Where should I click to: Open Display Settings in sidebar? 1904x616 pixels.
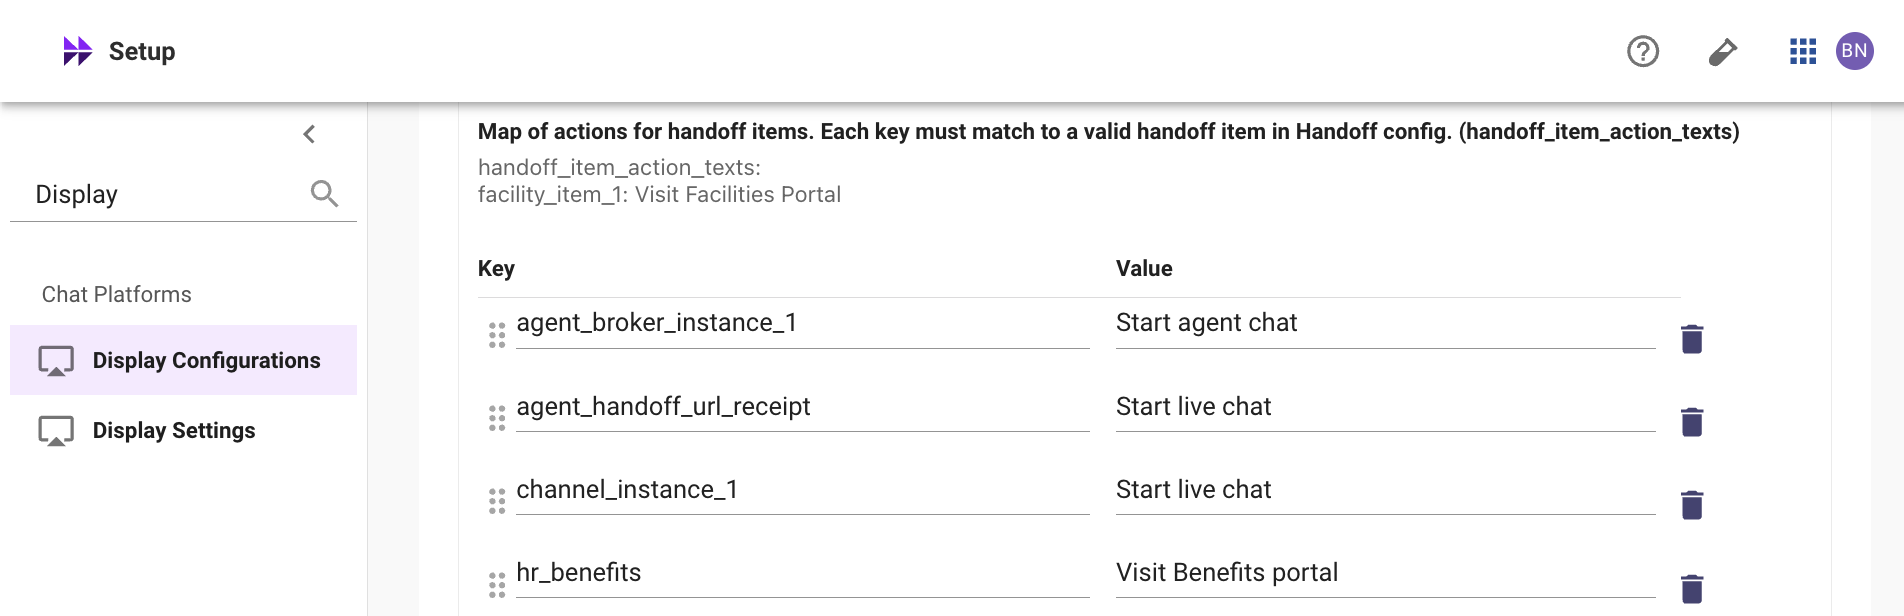[174, 430]
